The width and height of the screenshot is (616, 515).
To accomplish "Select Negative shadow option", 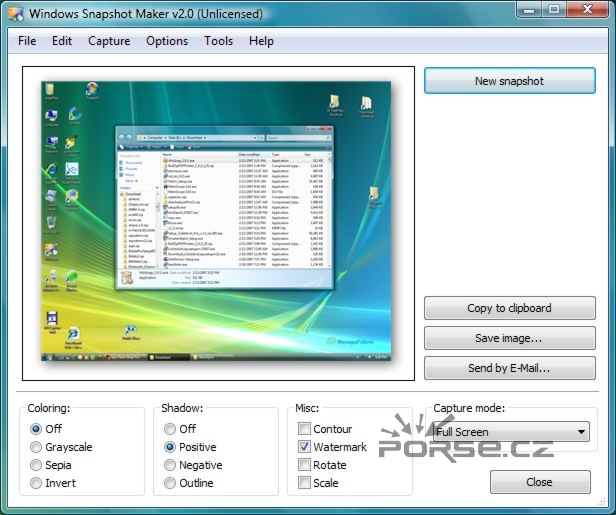I will pos(171,465).
